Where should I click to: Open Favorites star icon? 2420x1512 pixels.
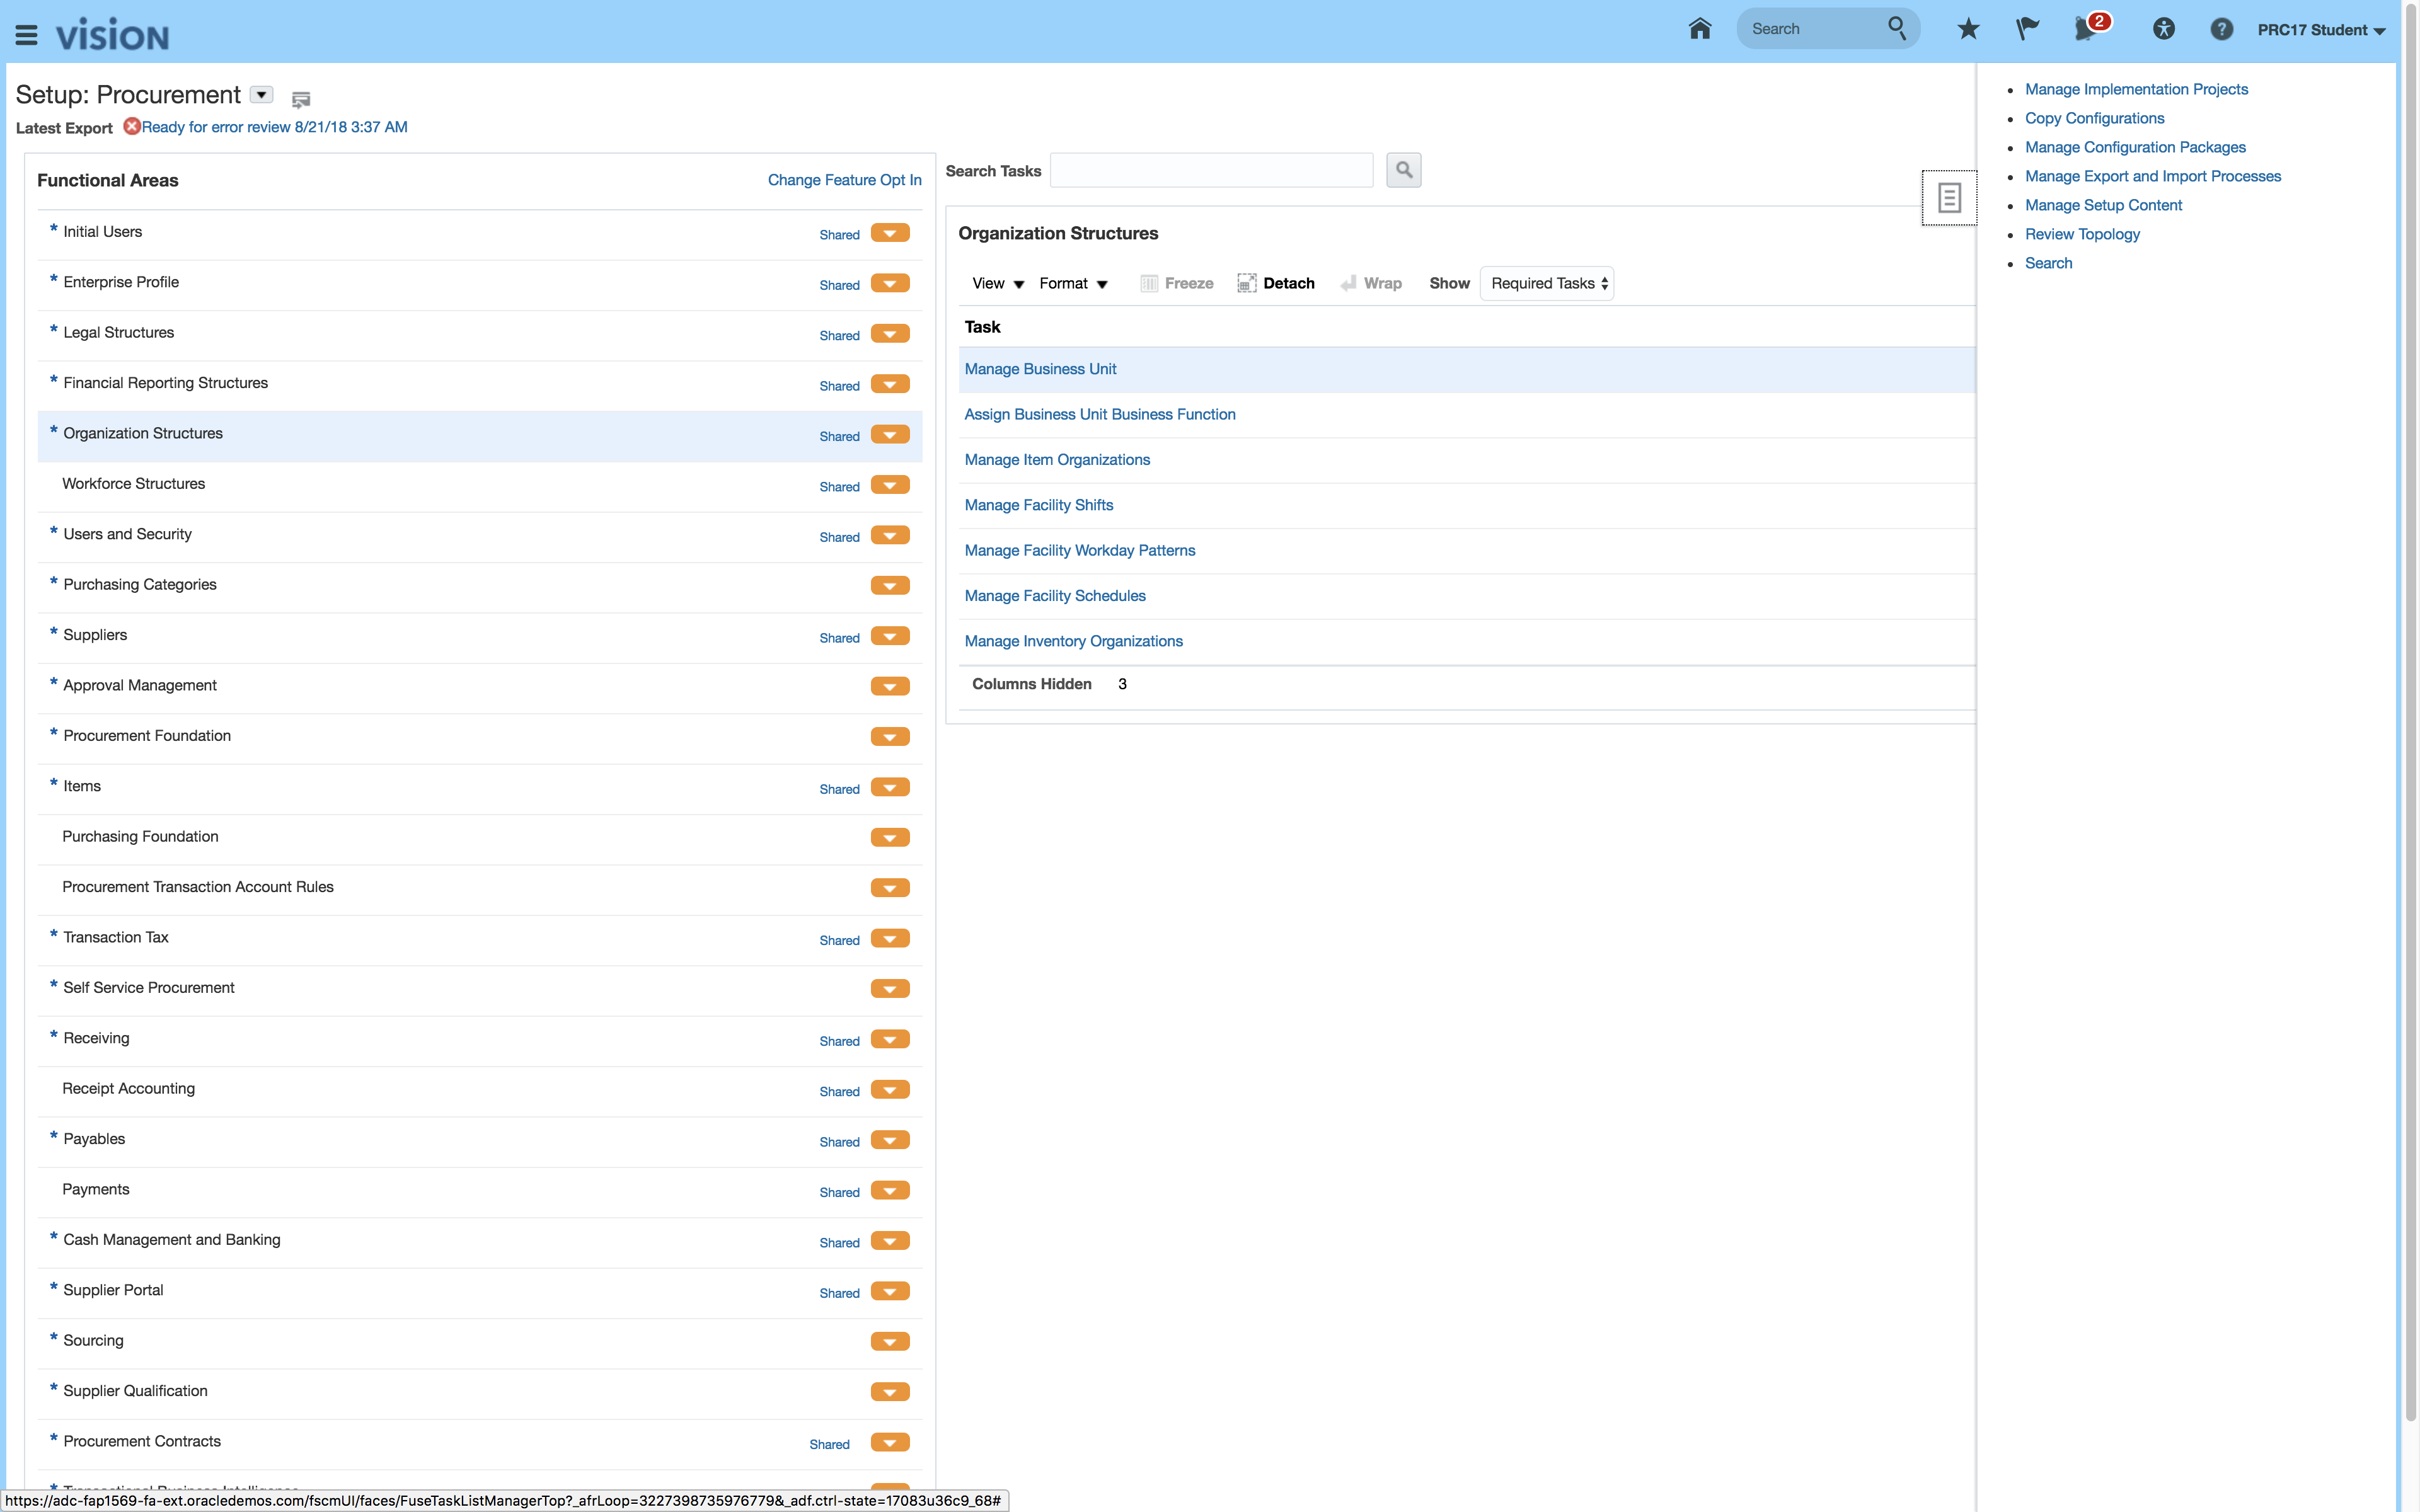coord(1967,29)
